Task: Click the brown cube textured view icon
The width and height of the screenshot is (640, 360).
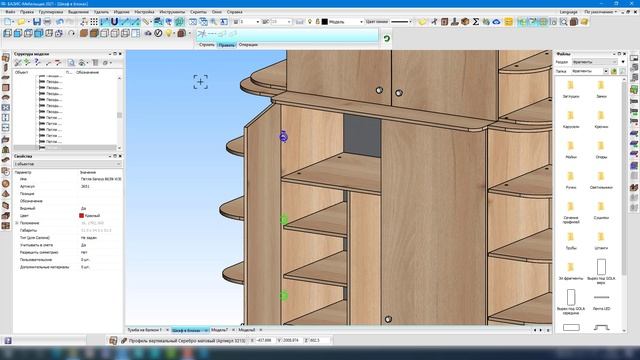Action: pyautogui.click(x=94, y=33)
